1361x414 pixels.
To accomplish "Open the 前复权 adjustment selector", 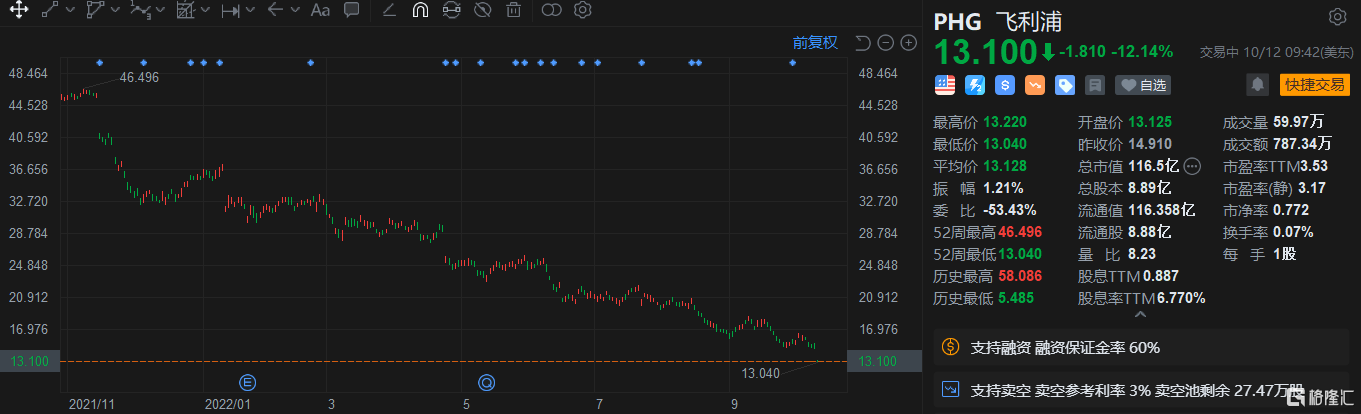I will (815, 42).
